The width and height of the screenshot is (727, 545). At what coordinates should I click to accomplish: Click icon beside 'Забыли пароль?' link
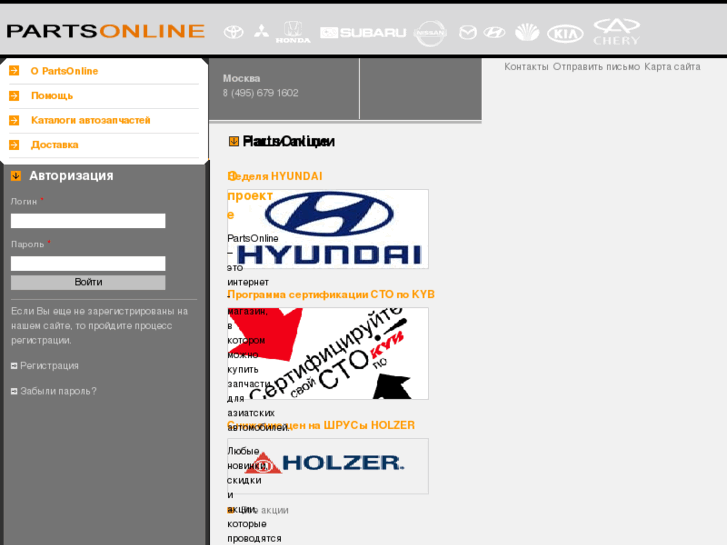(14, 391)
